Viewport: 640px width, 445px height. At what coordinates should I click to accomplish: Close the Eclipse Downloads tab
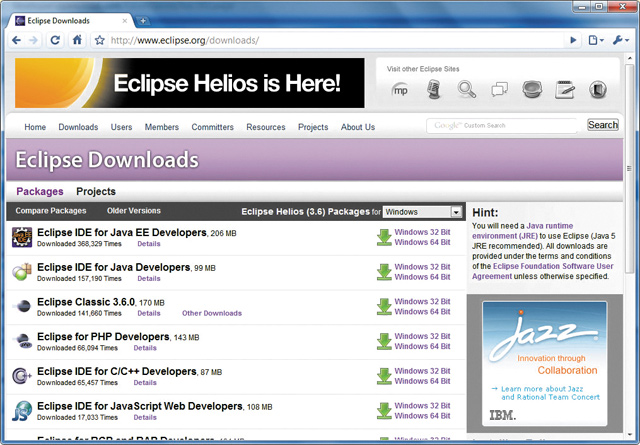124,21
